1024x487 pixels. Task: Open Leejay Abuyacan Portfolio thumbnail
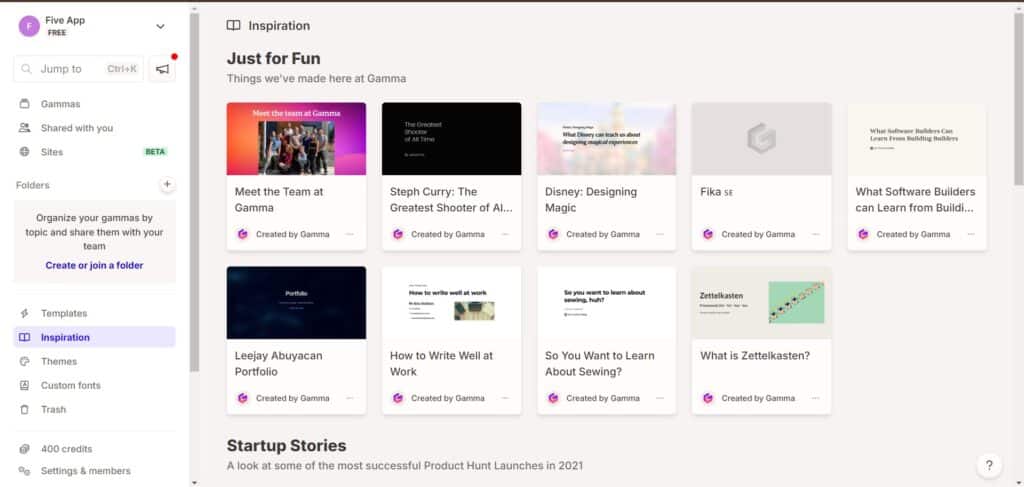296,302
